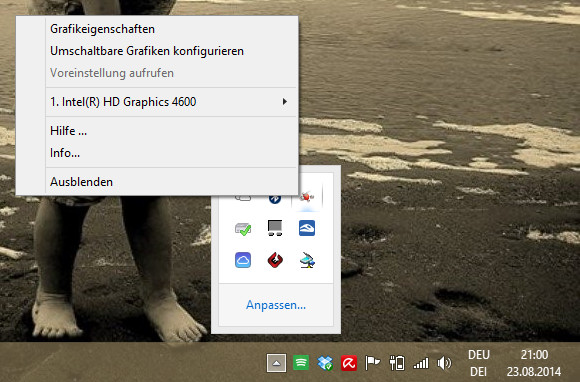Open the scanner network icon in tray

(307, 260)
